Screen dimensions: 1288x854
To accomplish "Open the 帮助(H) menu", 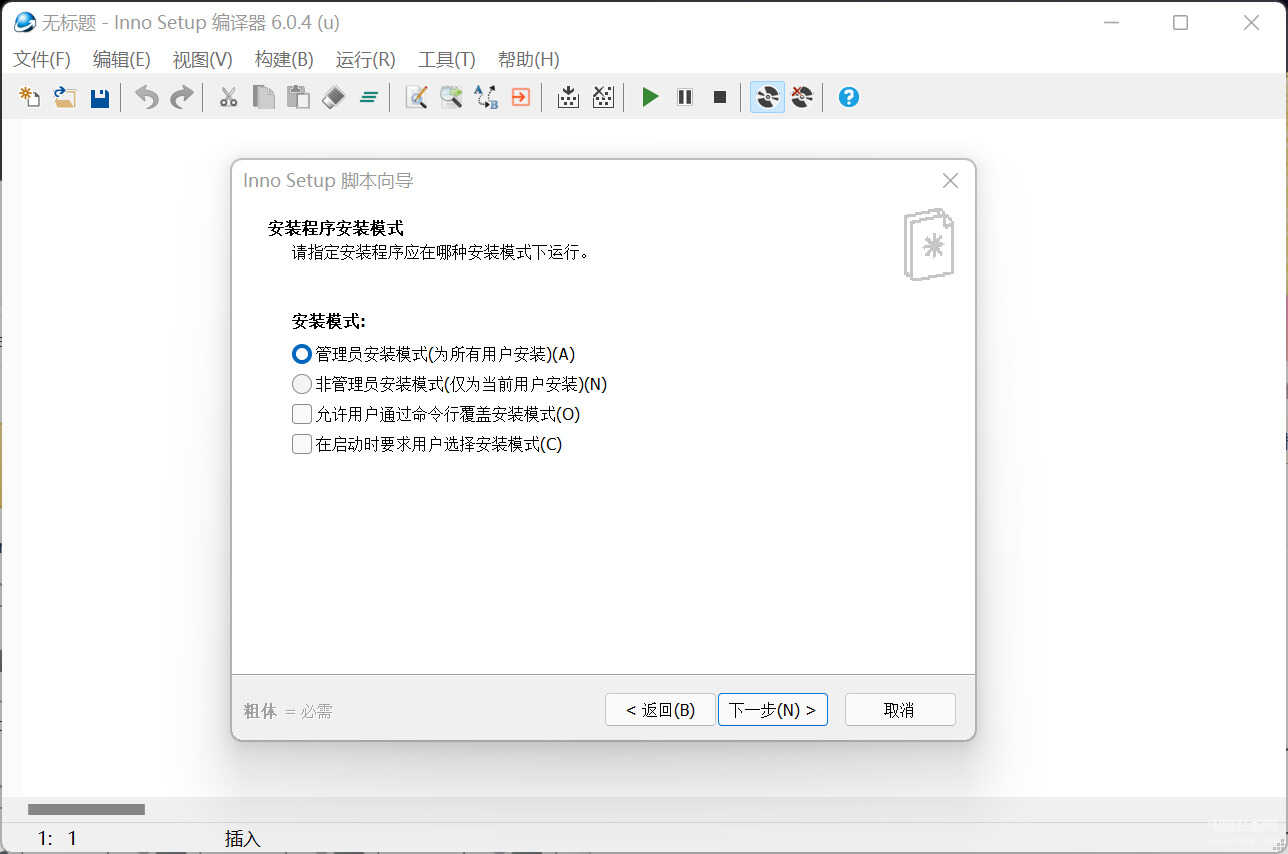I will point(529,59).
